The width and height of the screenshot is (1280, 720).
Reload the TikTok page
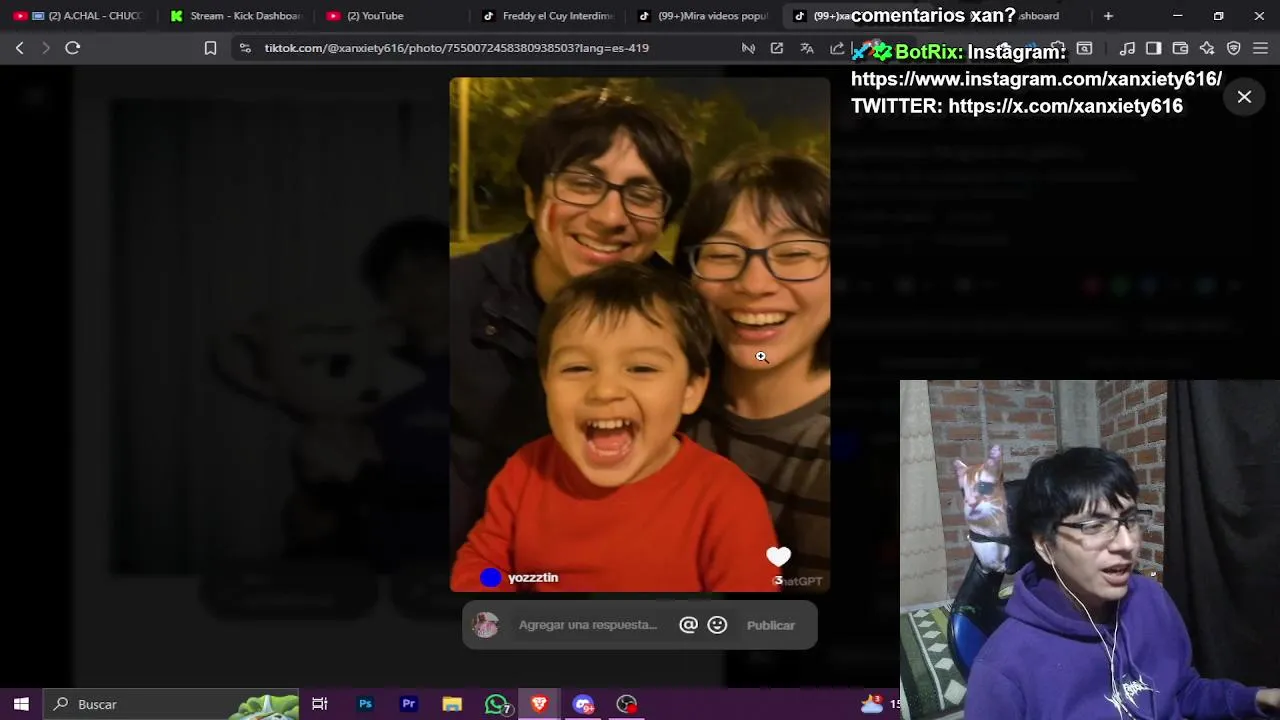[73, 48]
